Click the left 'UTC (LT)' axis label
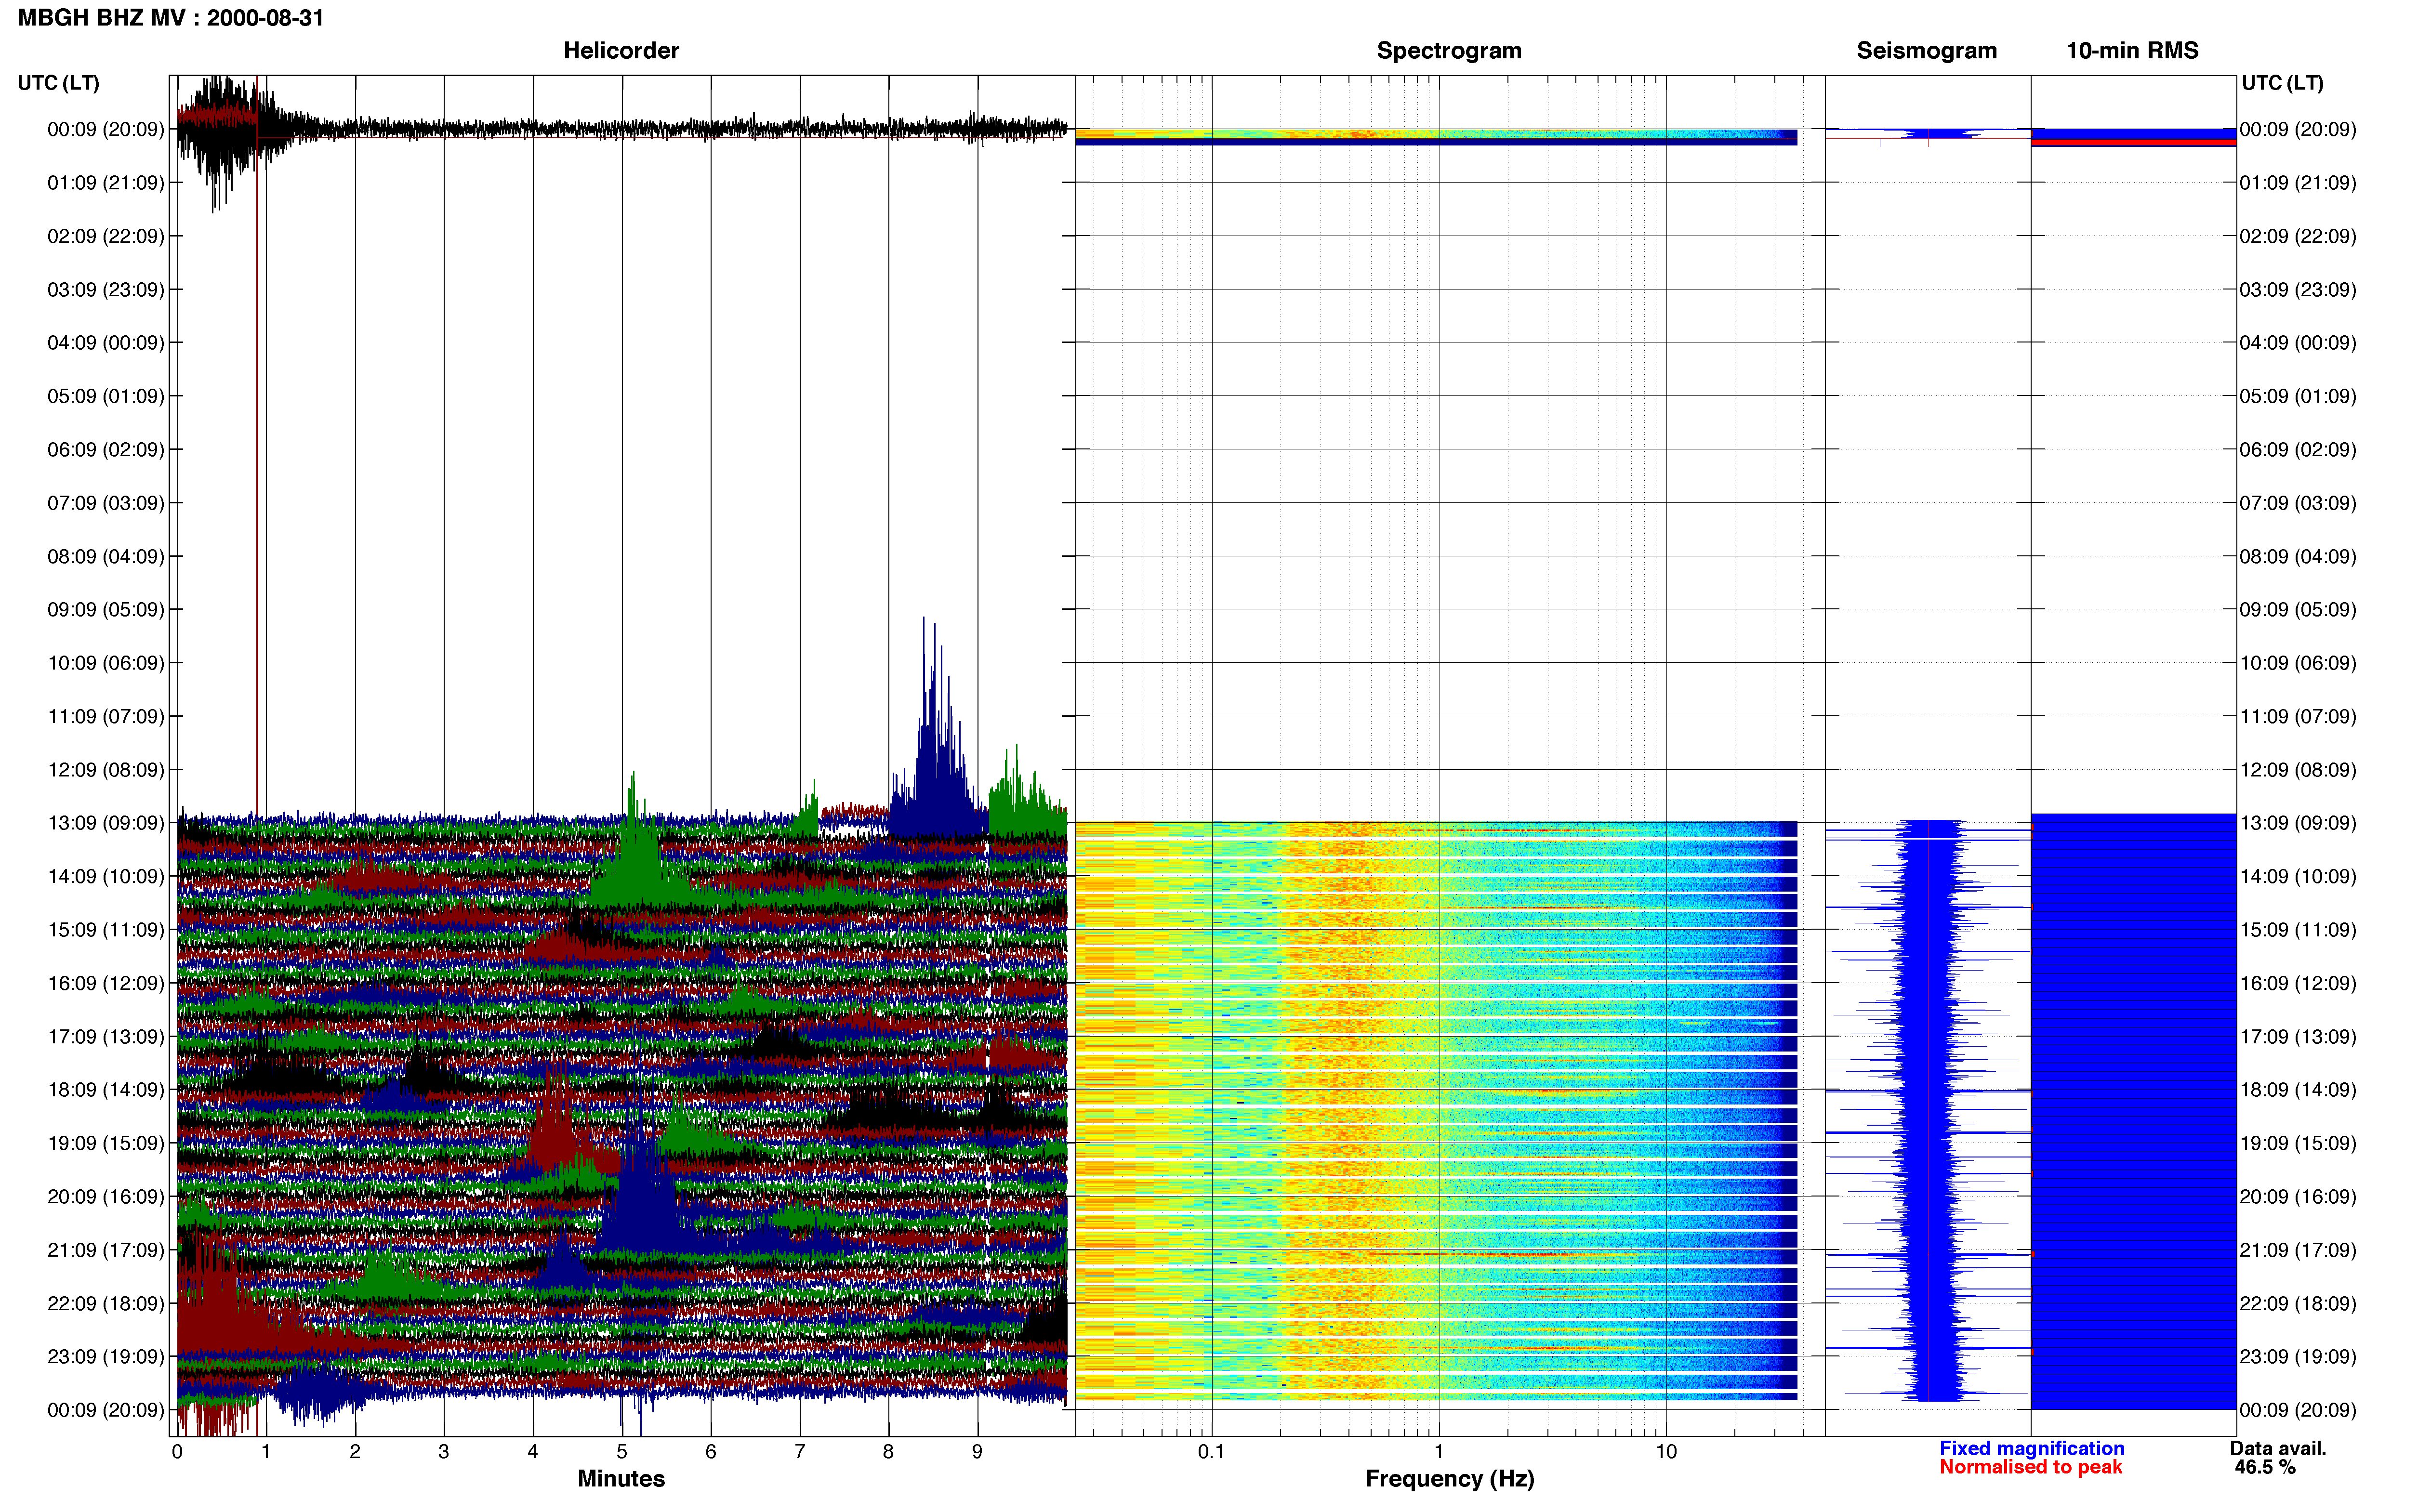Viewport: 2418px width, 1512px height. click(x=59, y=83)
